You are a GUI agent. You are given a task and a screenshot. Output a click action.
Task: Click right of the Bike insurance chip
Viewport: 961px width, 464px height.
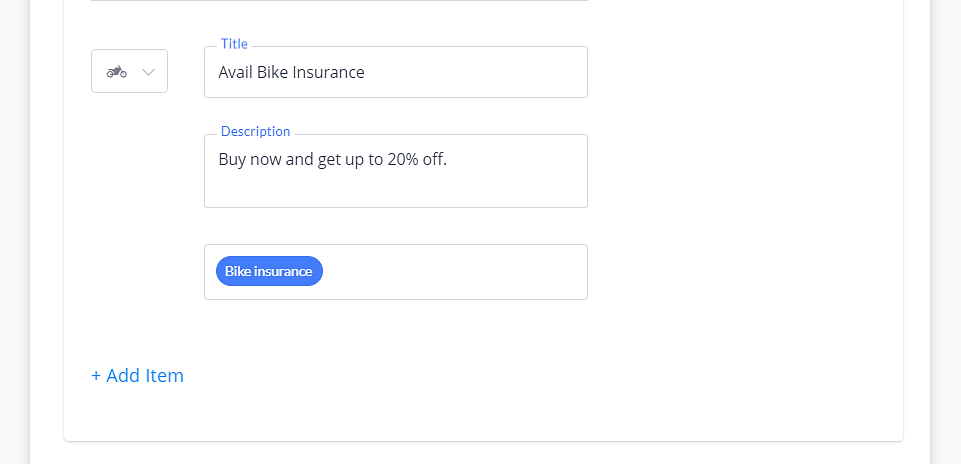[x=454, y=272]
